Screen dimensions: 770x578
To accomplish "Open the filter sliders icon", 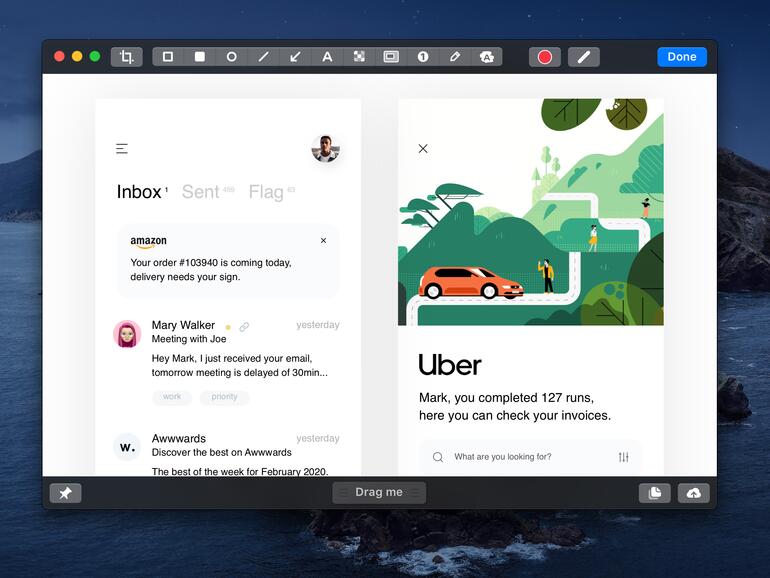I will pos(624,457).
